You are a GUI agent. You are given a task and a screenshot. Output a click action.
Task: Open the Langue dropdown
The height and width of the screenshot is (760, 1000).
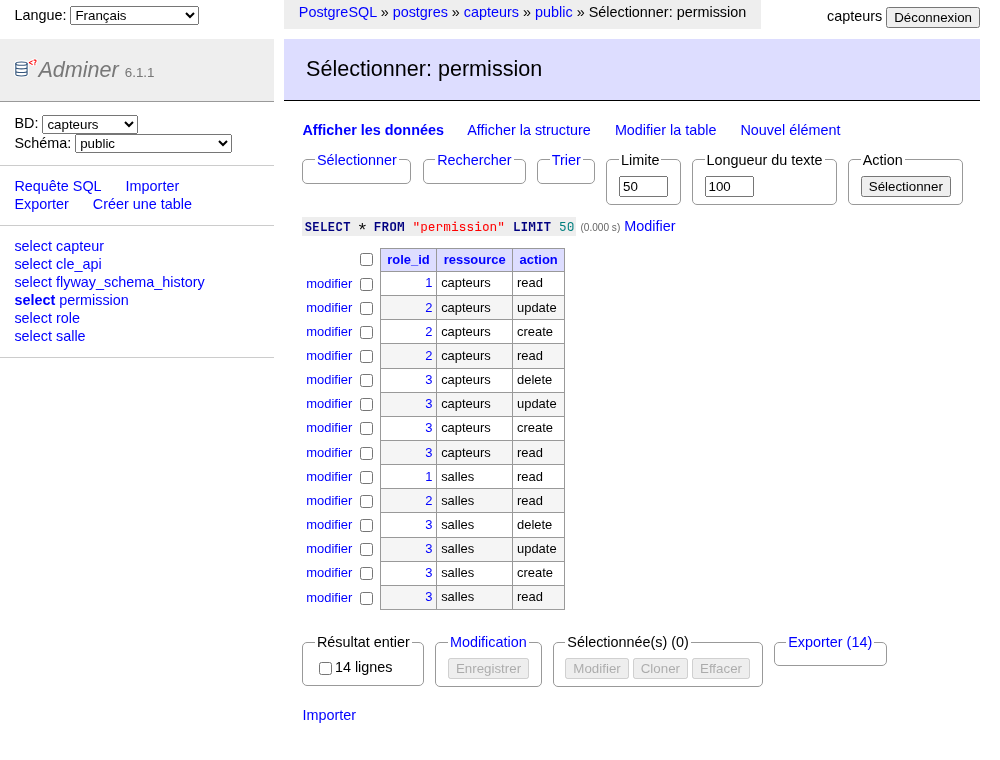[135, 15]
